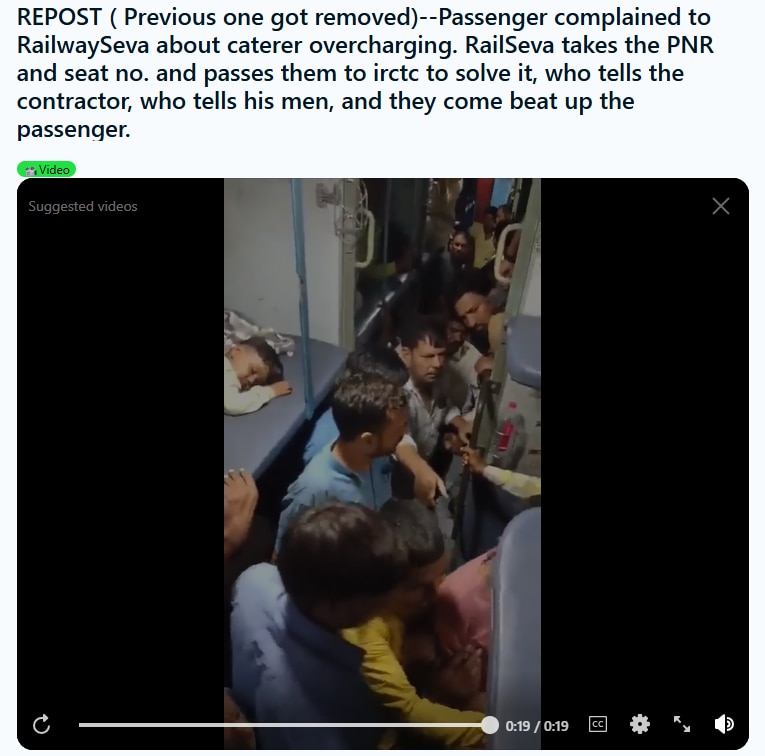Viewport: 765px width, 756px height.
Task: Open the video settings gear
Action: 640,724
